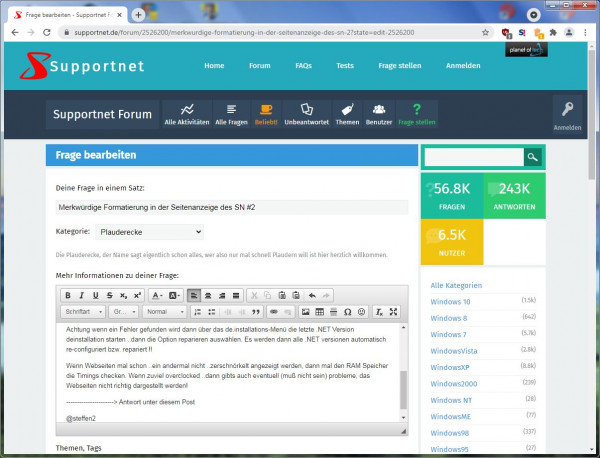Click the key icon Anmelden button
This screenshot has height=458, width=600.
click(x=567, y=115)
